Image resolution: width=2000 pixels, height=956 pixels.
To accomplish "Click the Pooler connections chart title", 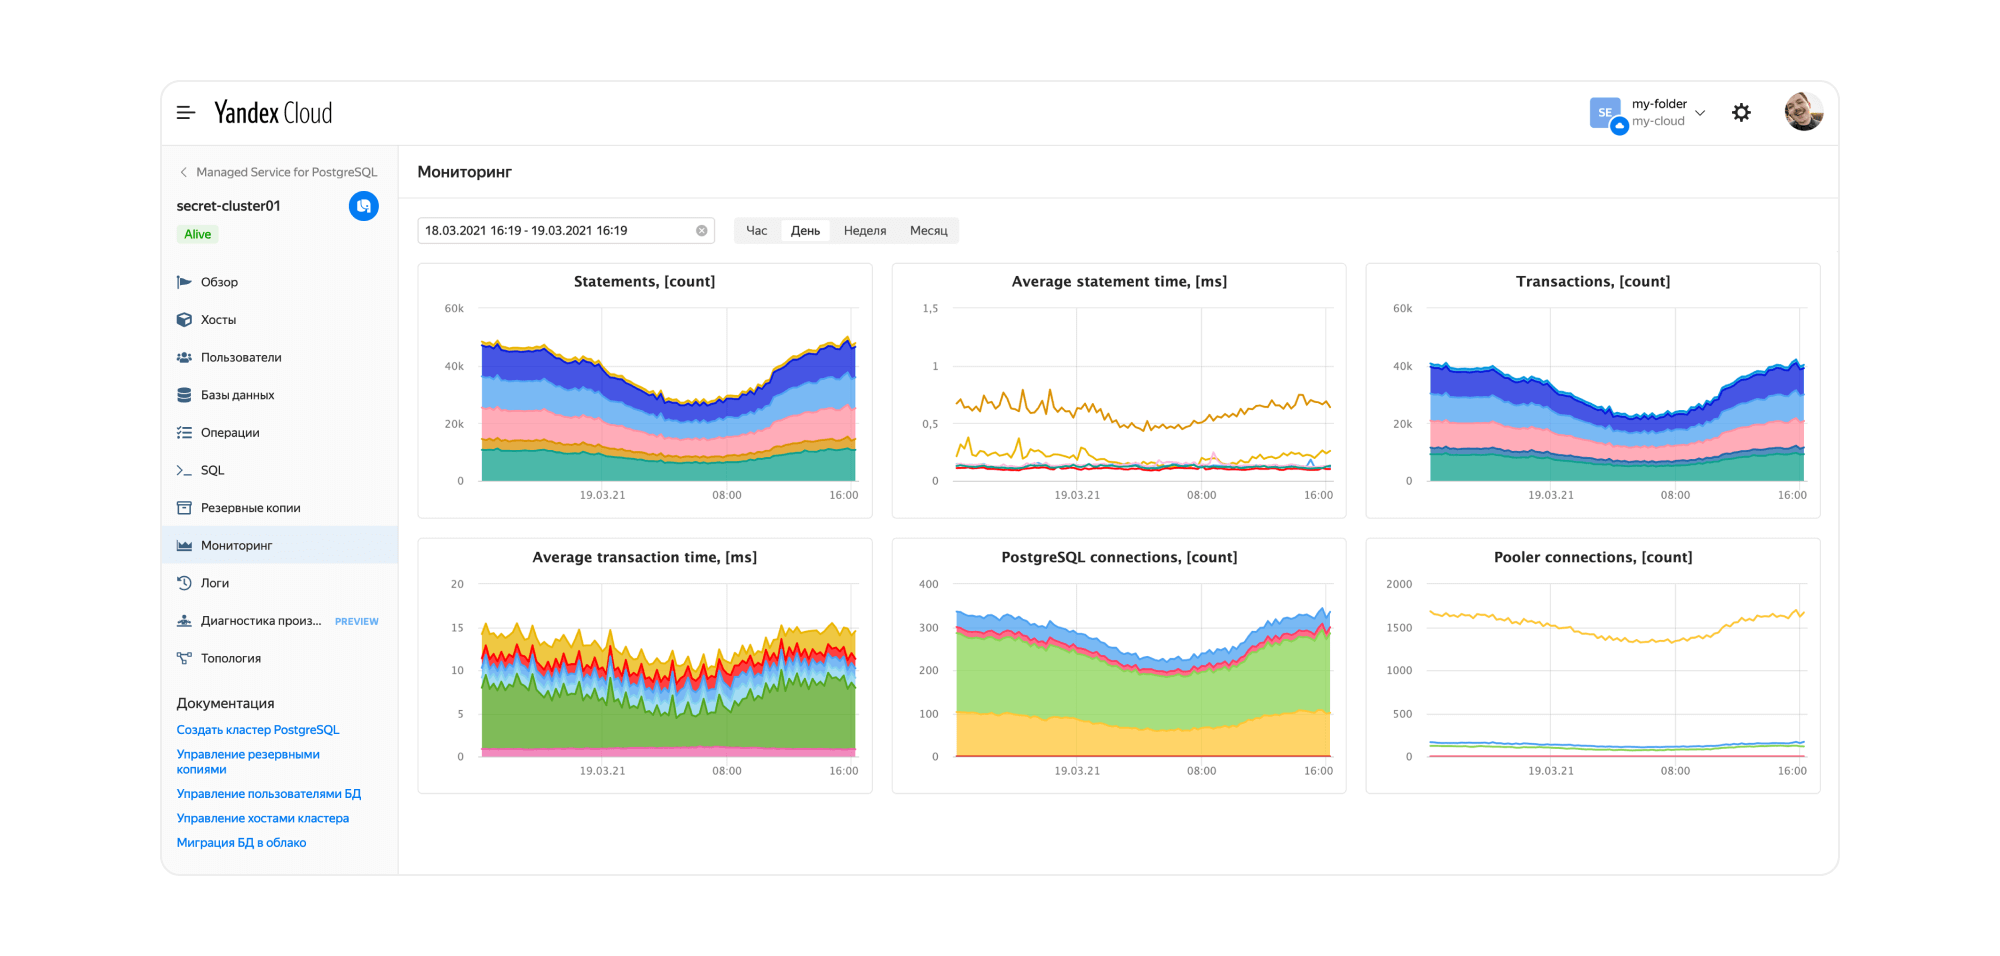I will coord(1593,557).
